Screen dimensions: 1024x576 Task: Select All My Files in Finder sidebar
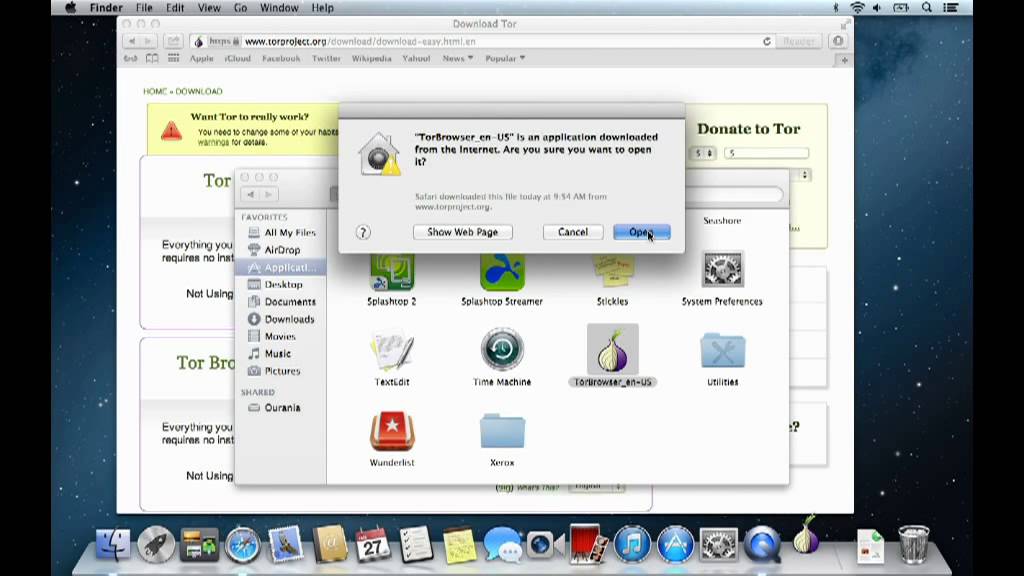coord(281,232)
